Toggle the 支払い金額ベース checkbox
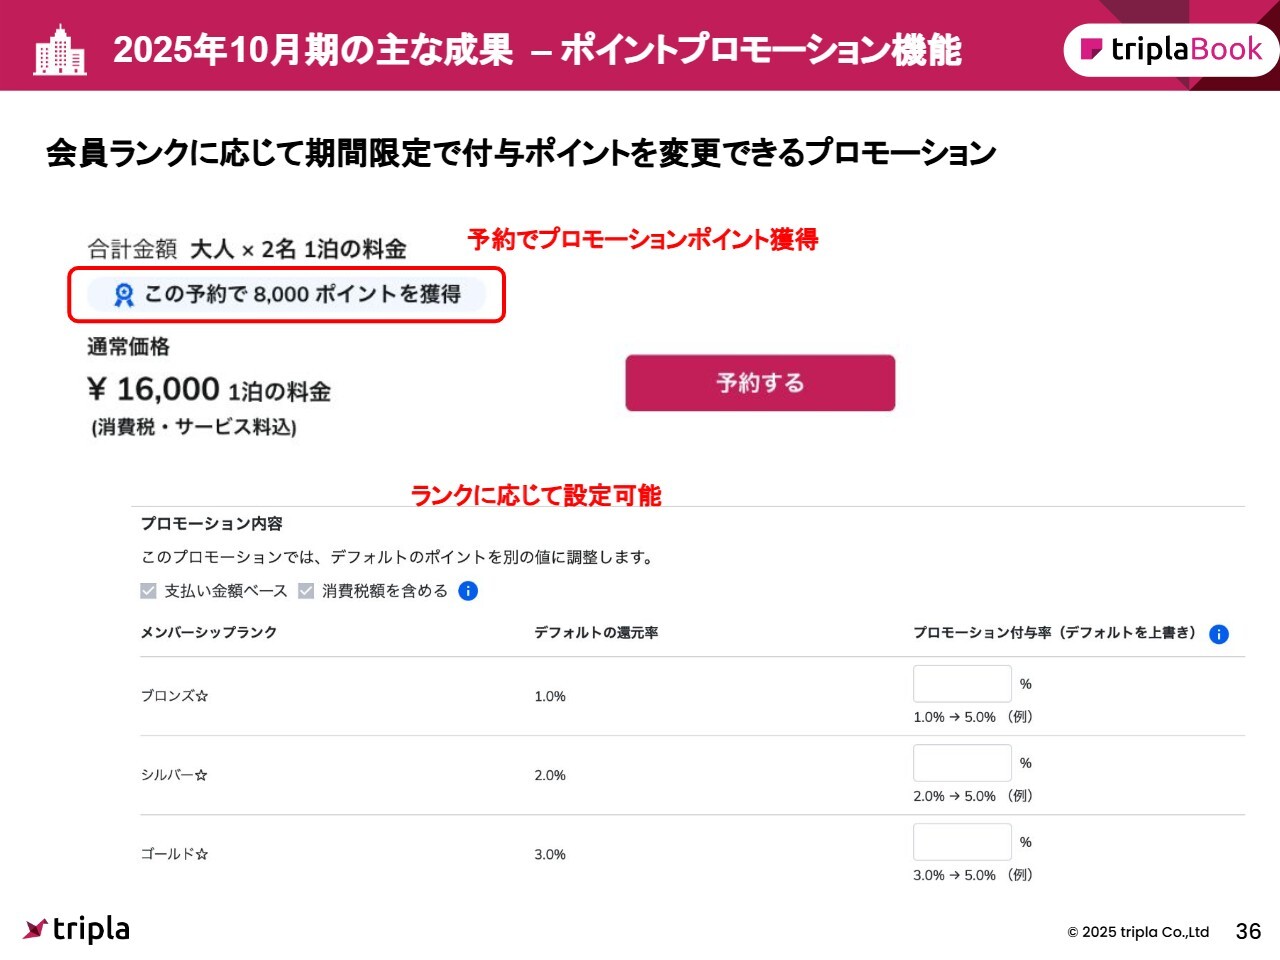The image size is (1280, 960). (x=149, y=591)
